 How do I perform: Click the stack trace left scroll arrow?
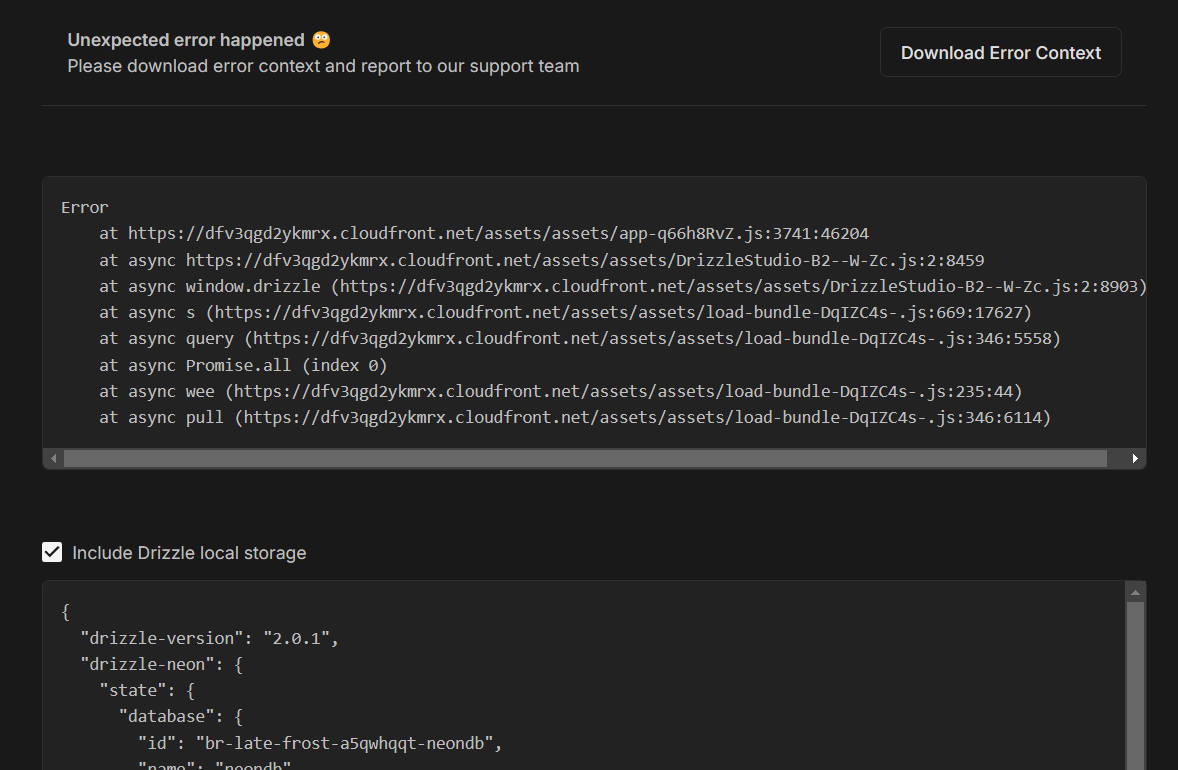tap(53, 458)
